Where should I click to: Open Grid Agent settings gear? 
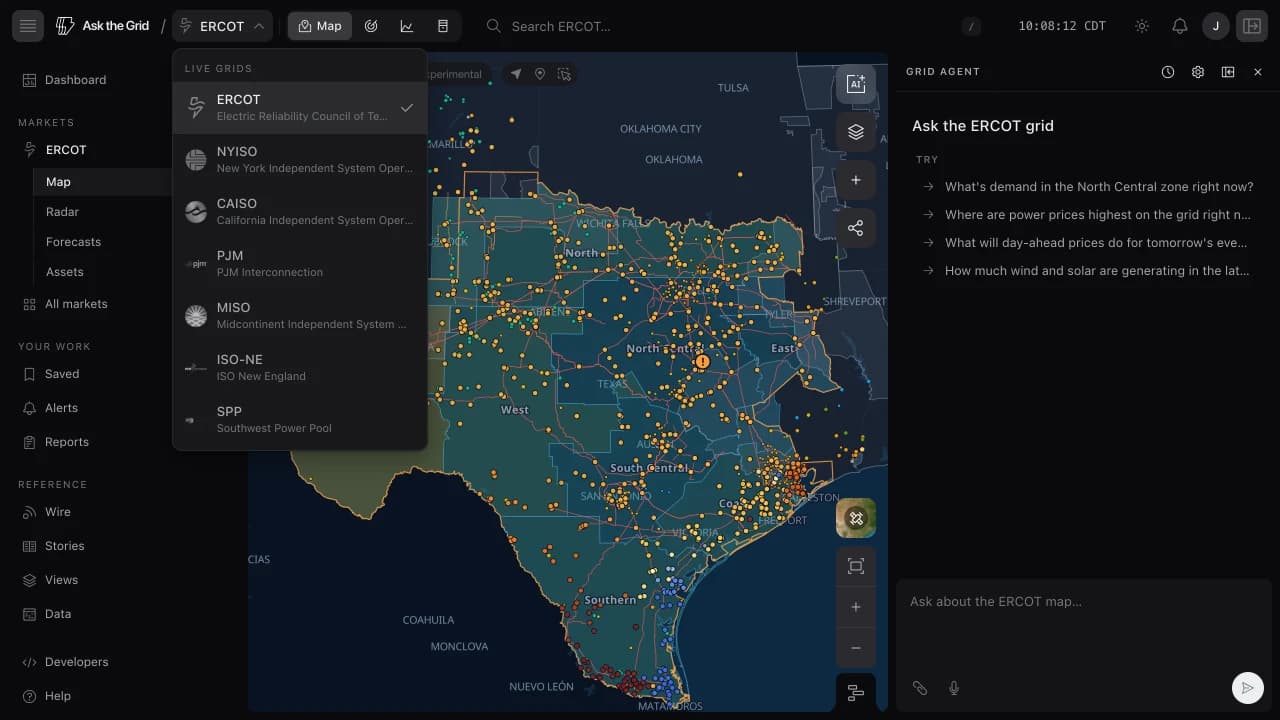[x=1198, y=72]
